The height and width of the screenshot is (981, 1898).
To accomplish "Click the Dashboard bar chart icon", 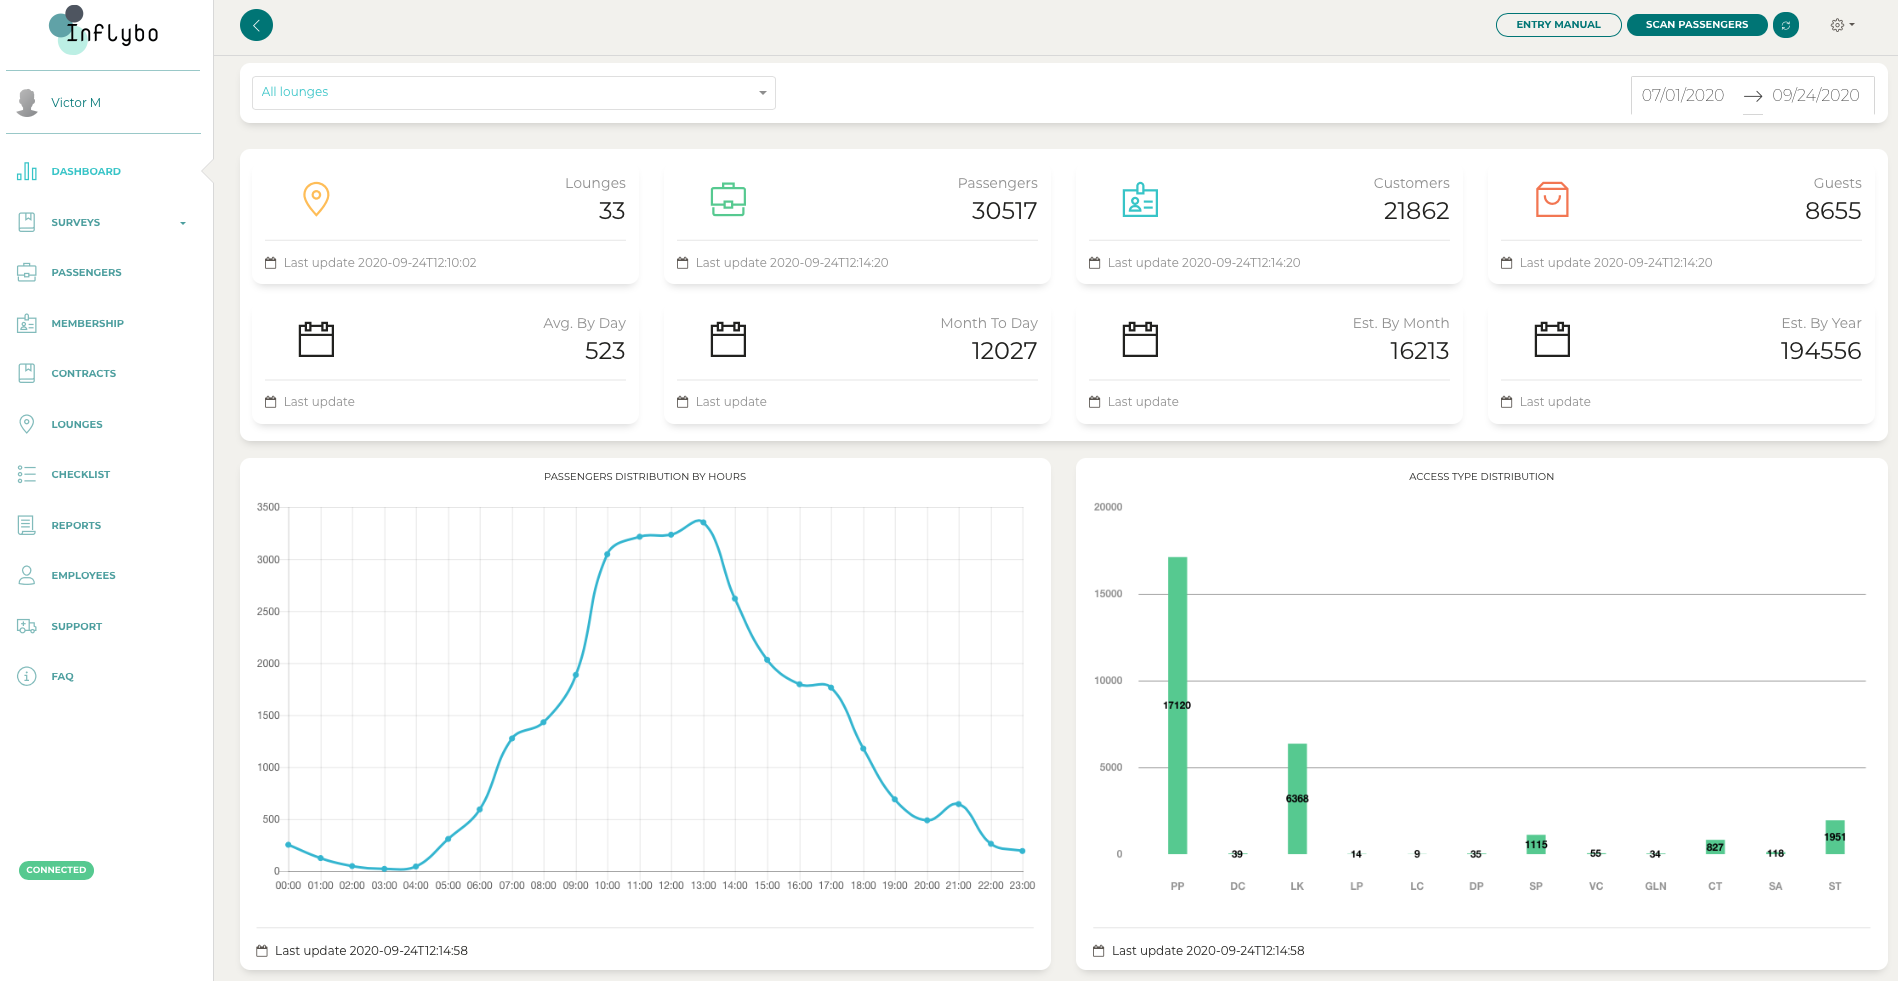I will pos(27,172).
